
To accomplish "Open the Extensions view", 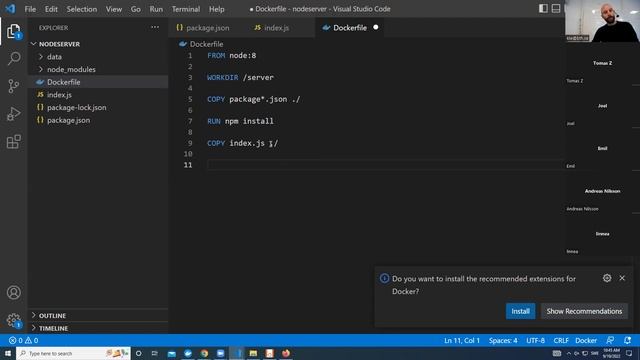I will click(13, 142).
